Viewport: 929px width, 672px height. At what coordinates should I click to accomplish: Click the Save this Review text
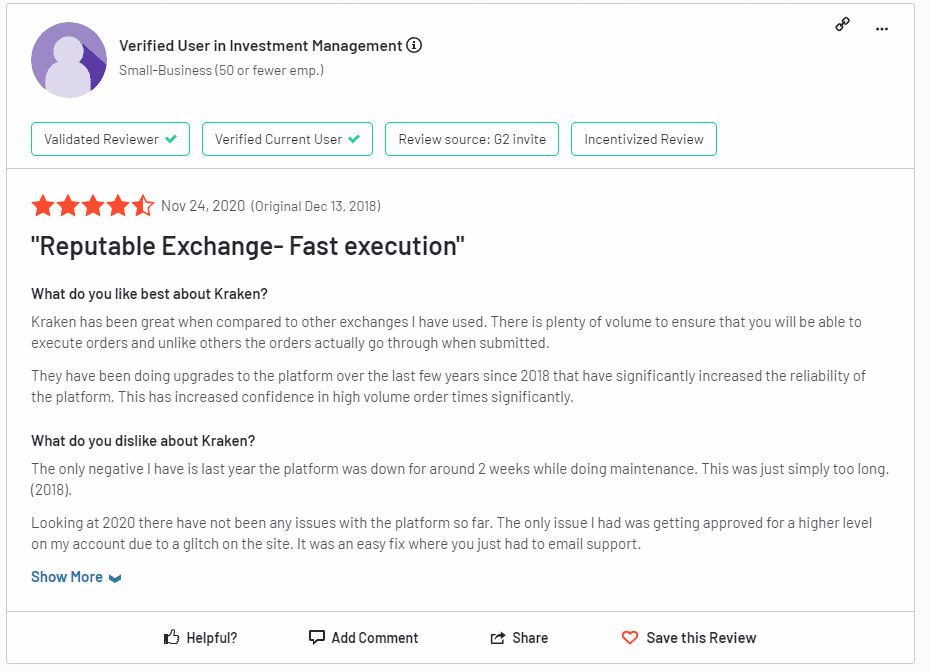pos(701,638)
